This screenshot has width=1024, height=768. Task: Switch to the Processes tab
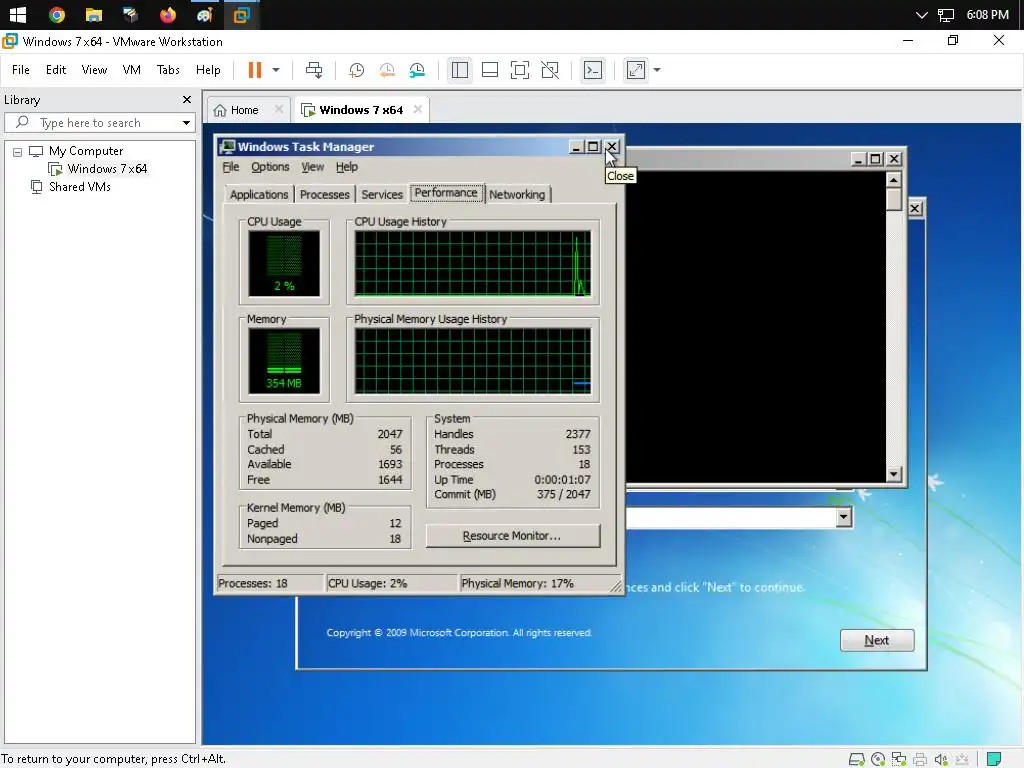[x=325, y=195]
